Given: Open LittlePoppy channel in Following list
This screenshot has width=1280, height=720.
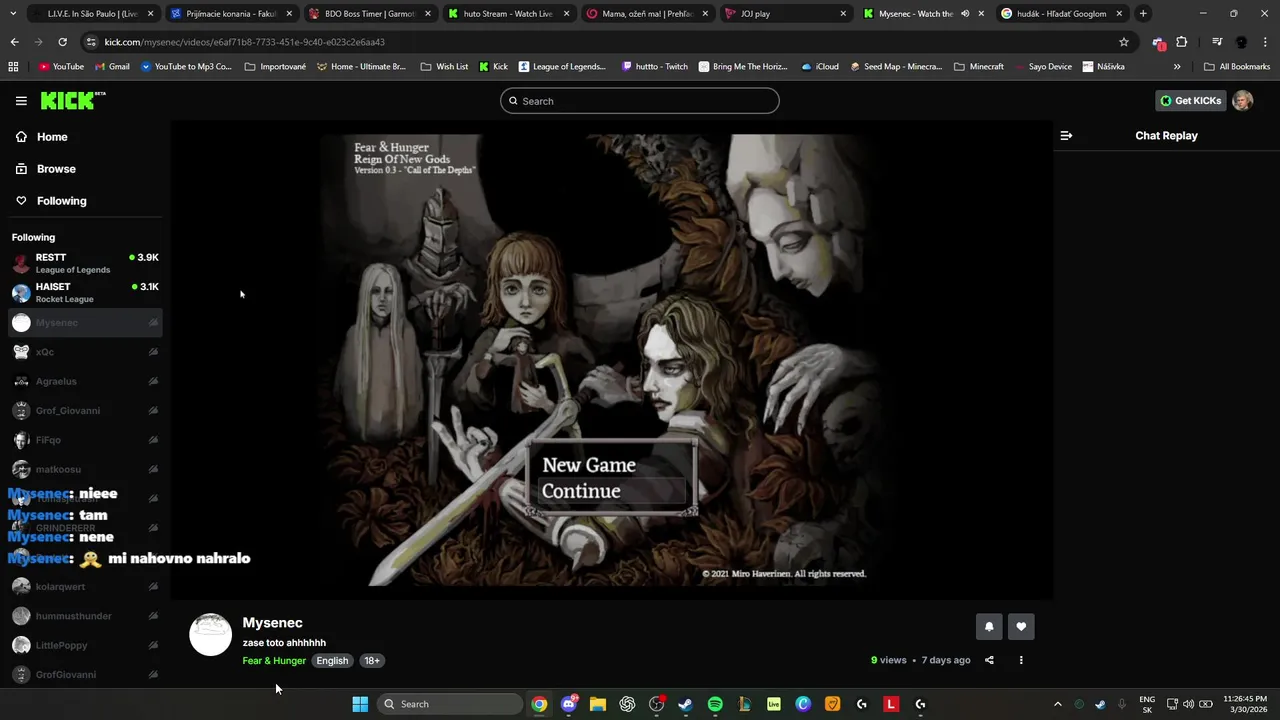Looking at the screenshot, I should point(85,645).
